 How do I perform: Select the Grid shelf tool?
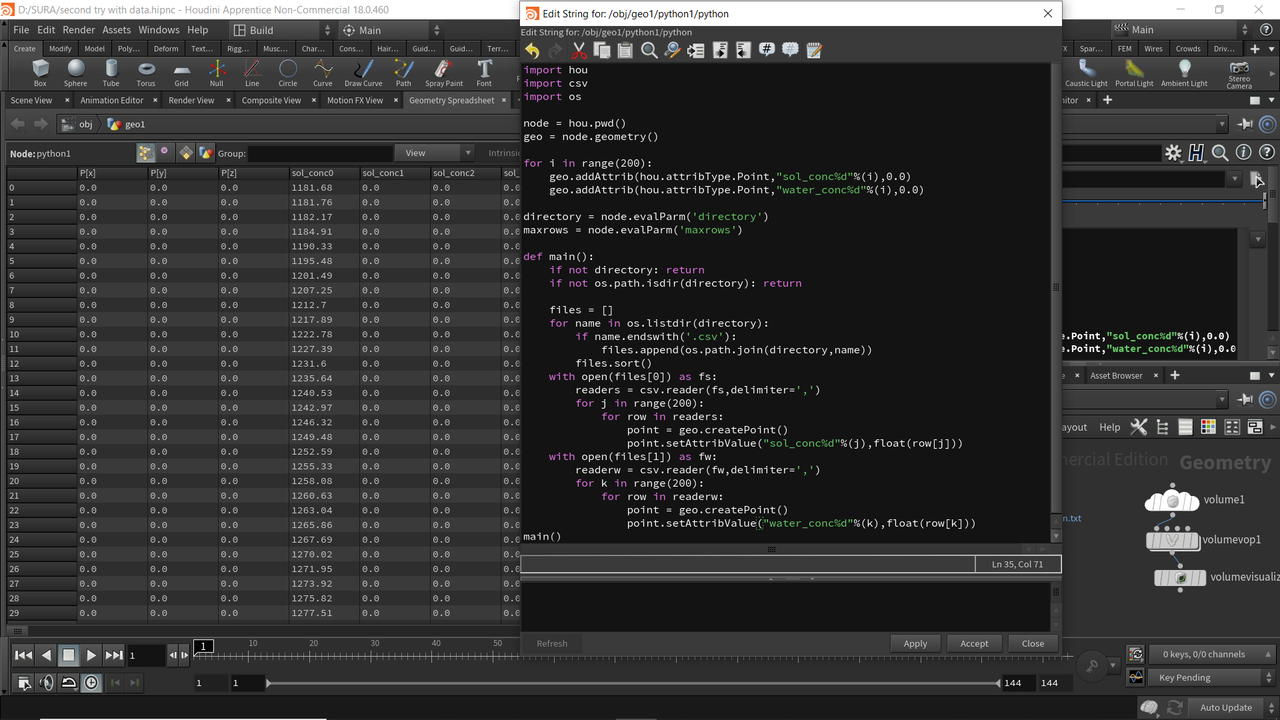pos(181,73)
